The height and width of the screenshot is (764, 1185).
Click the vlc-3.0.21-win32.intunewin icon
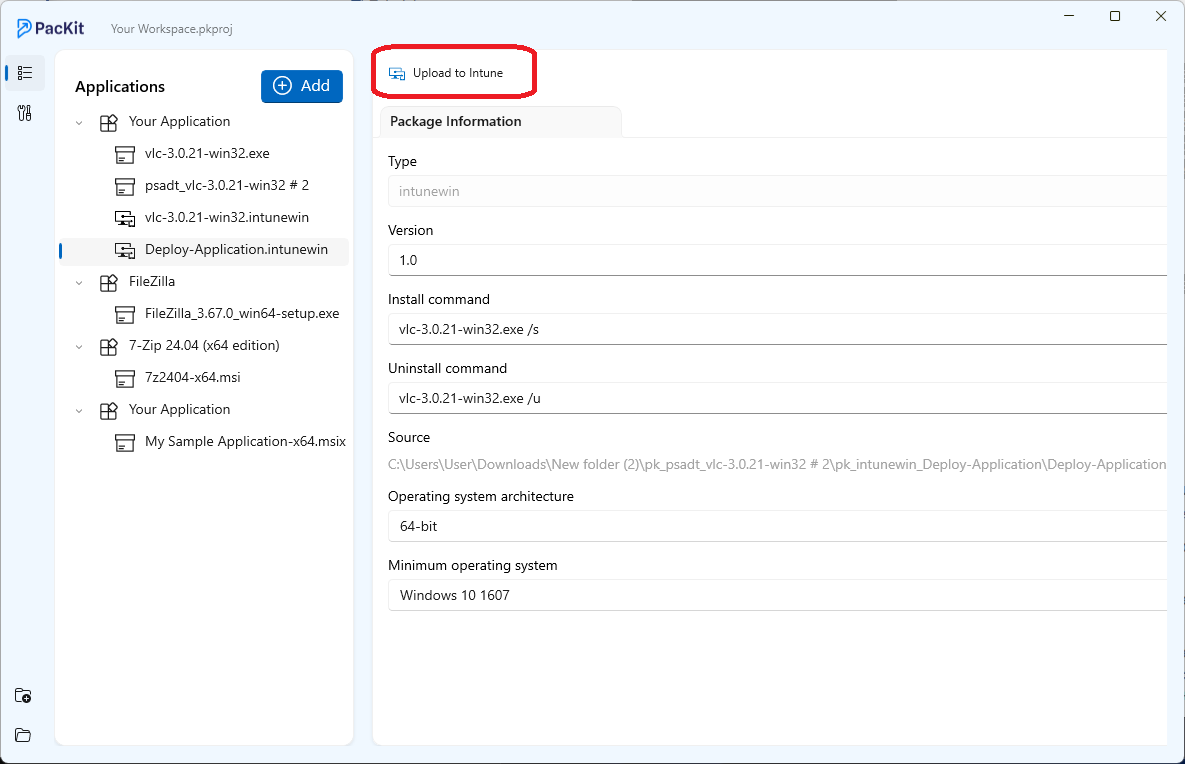coord(125,218)
